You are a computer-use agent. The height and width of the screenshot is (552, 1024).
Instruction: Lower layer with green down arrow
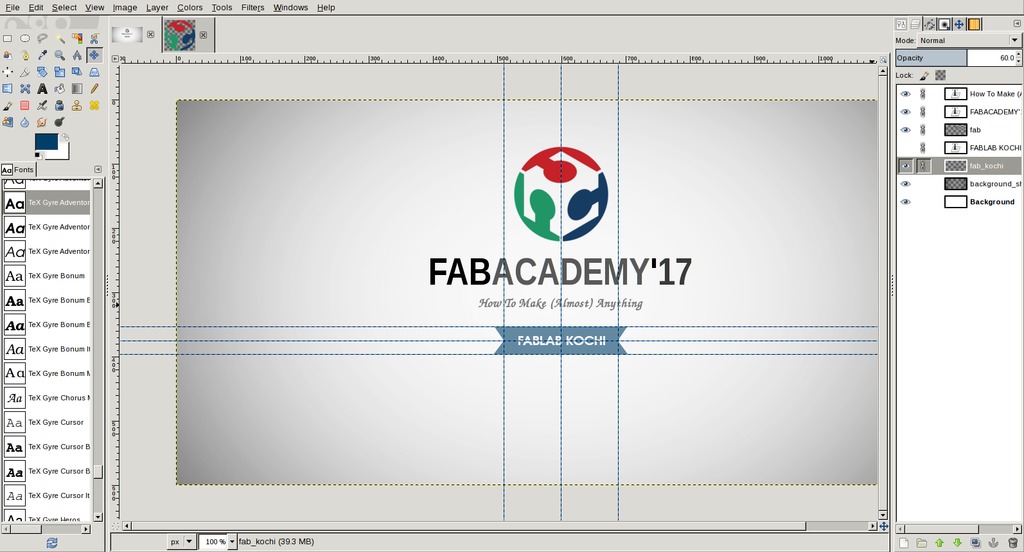point(957,543)
